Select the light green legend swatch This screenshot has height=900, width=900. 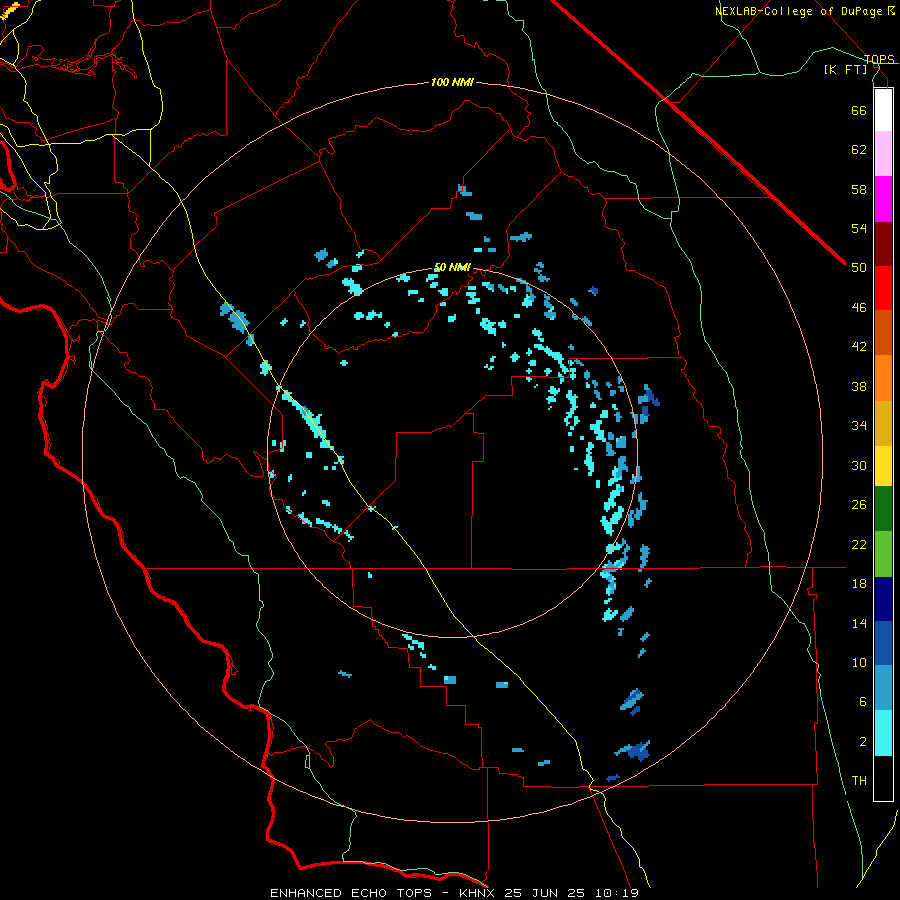pyautogui.click(x=883, y=554)
